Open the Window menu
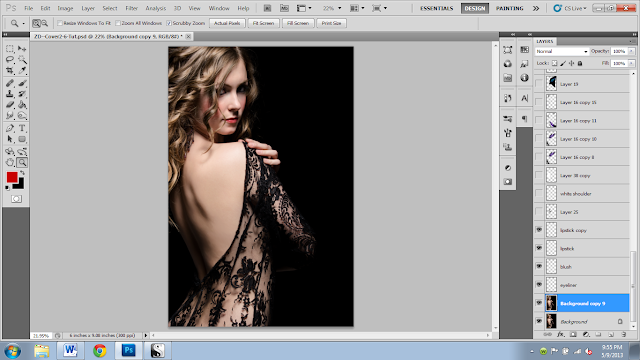This screenshot has height=360, width=640. (219, 8)
